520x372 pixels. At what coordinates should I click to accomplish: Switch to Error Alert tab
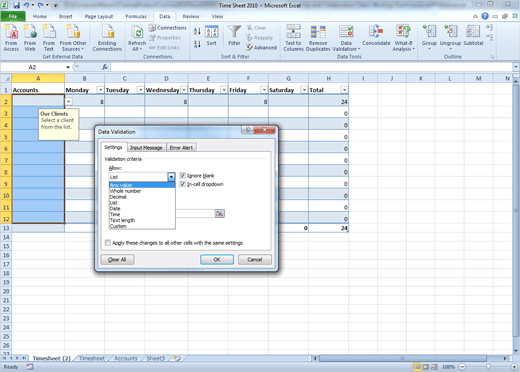point(181,148)
